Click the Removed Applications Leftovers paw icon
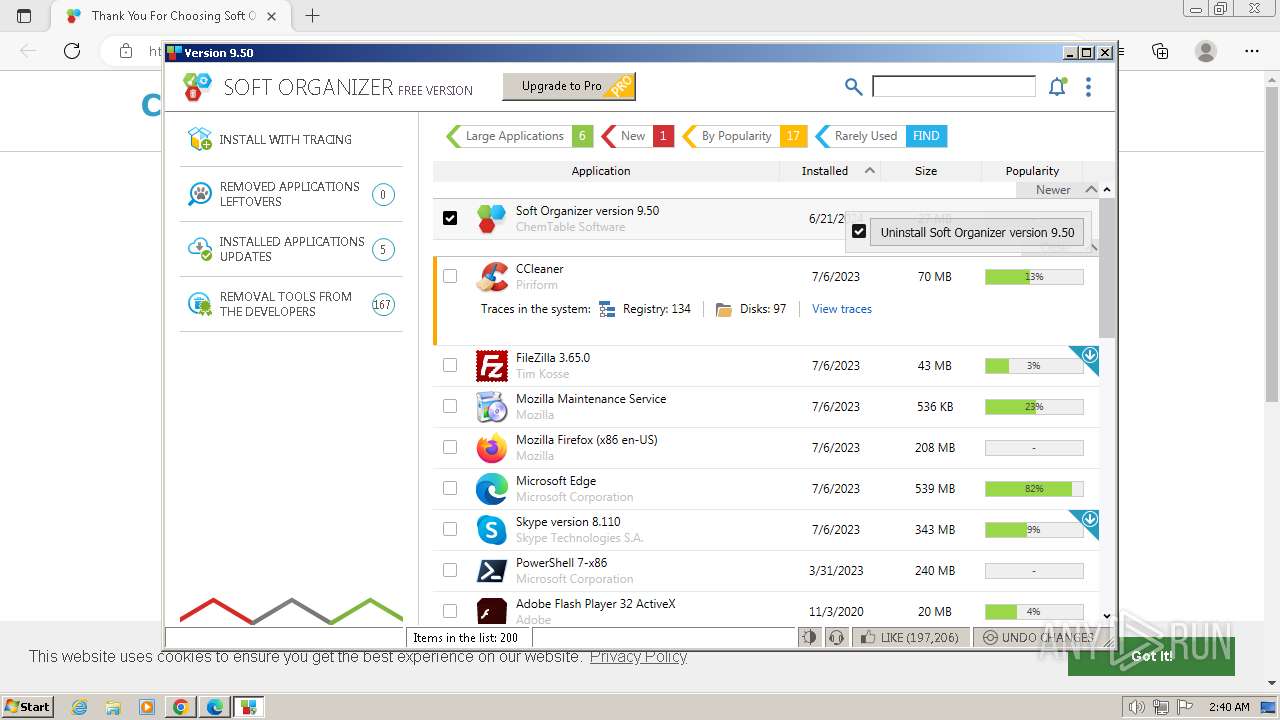1280x720 pixels. (200, 194)
